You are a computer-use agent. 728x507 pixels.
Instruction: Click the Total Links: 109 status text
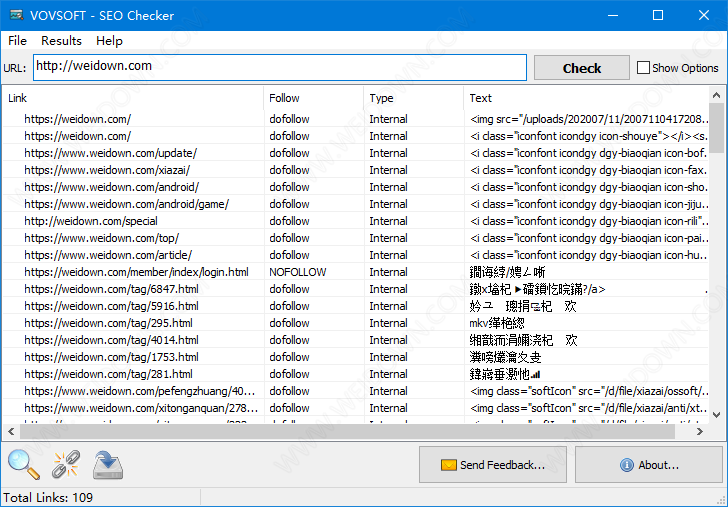(x=48, y=498)
